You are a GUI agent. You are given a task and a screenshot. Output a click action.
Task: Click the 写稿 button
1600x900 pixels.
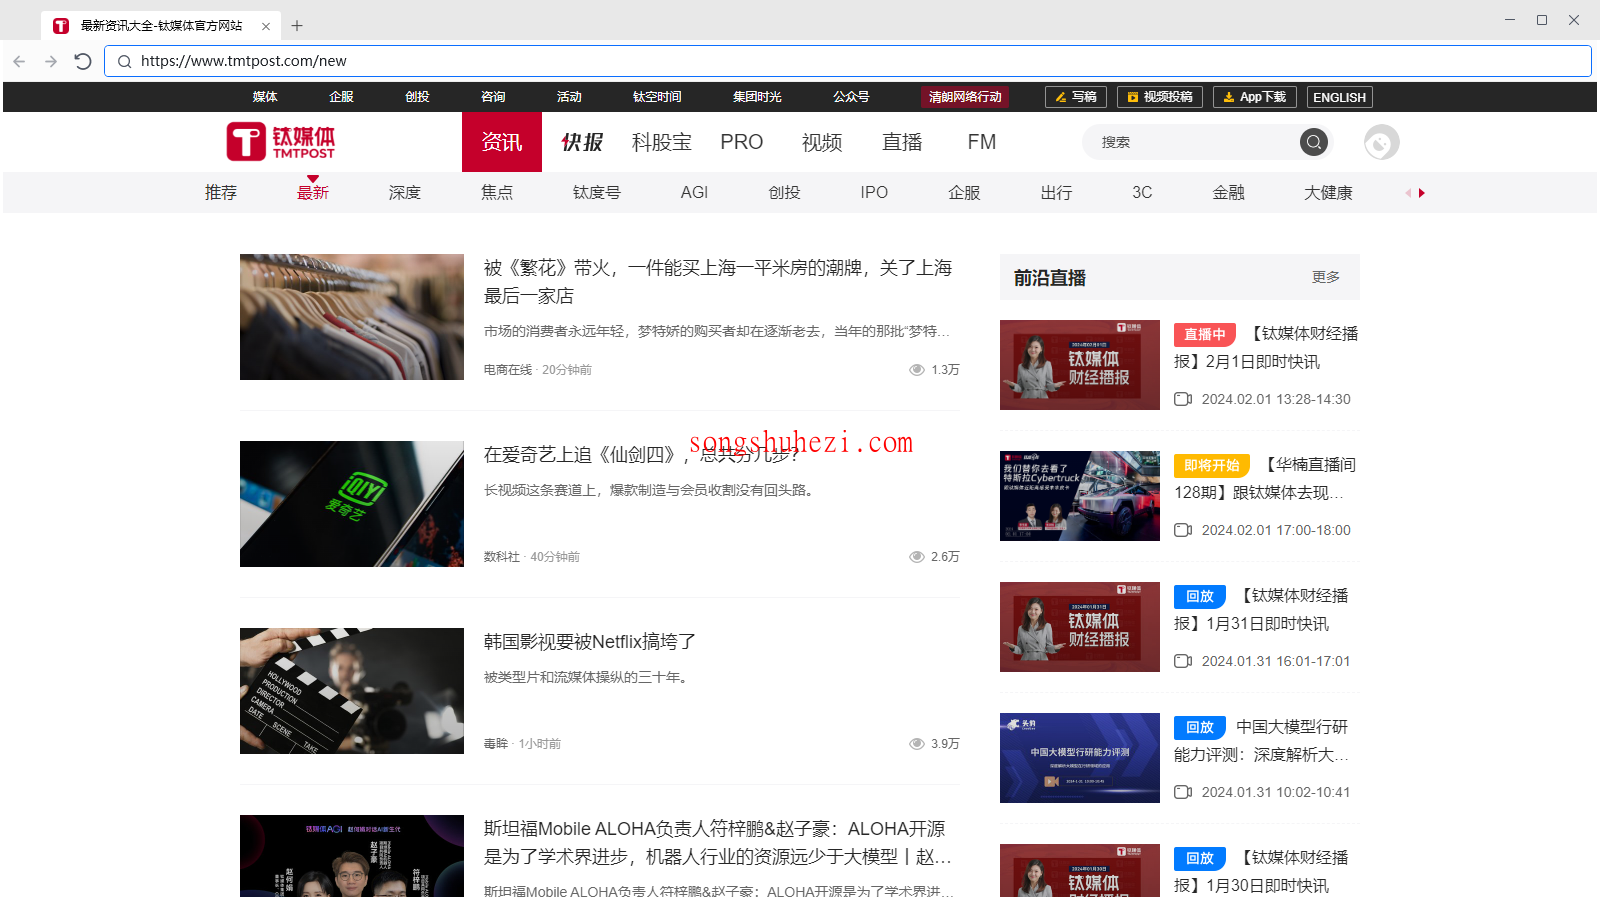[1076, 97]
